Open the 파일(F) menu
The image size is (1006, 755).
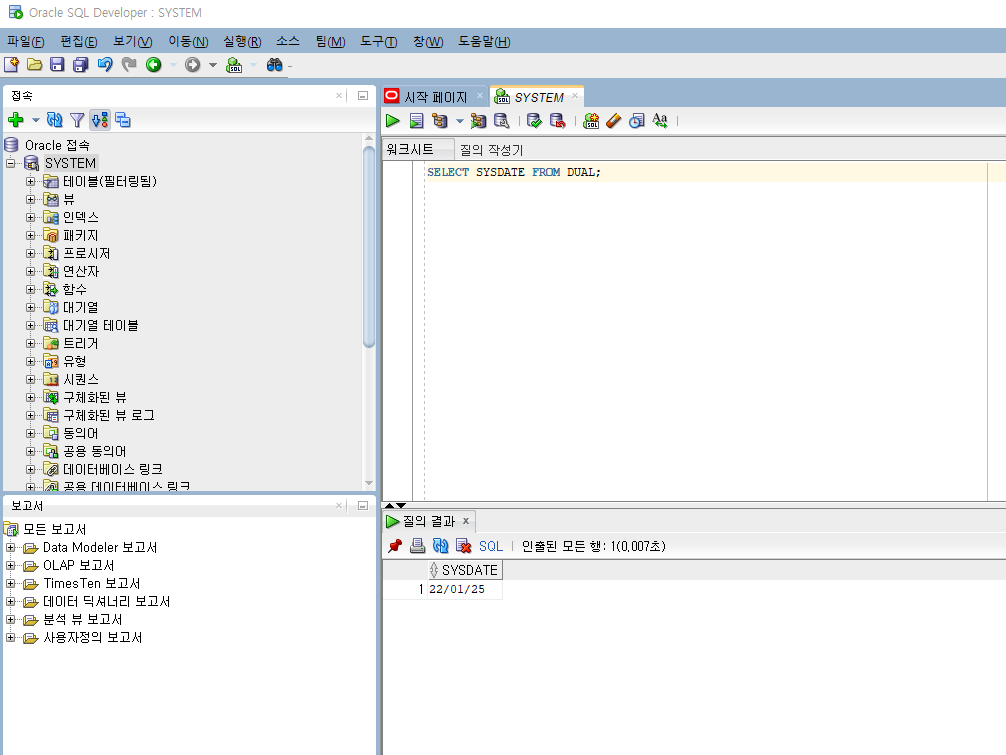(x=26, y=42)
